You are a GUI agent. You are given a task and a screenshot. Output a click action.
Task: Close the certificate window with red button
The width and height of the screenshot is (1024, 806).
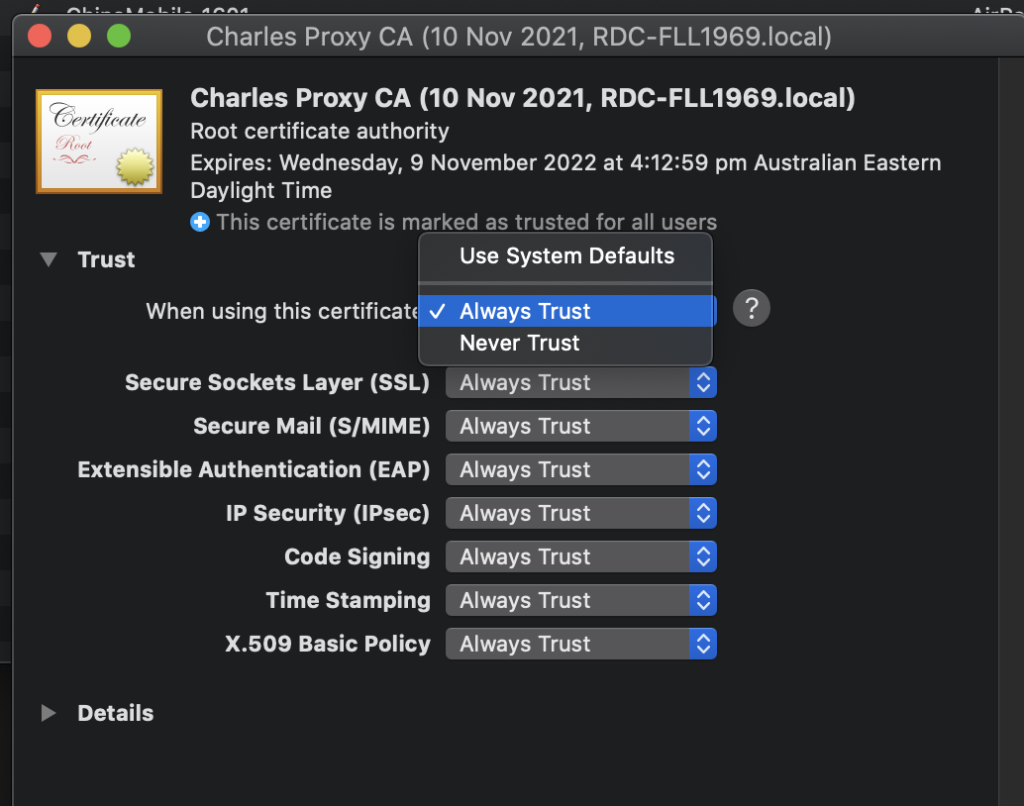39,37
